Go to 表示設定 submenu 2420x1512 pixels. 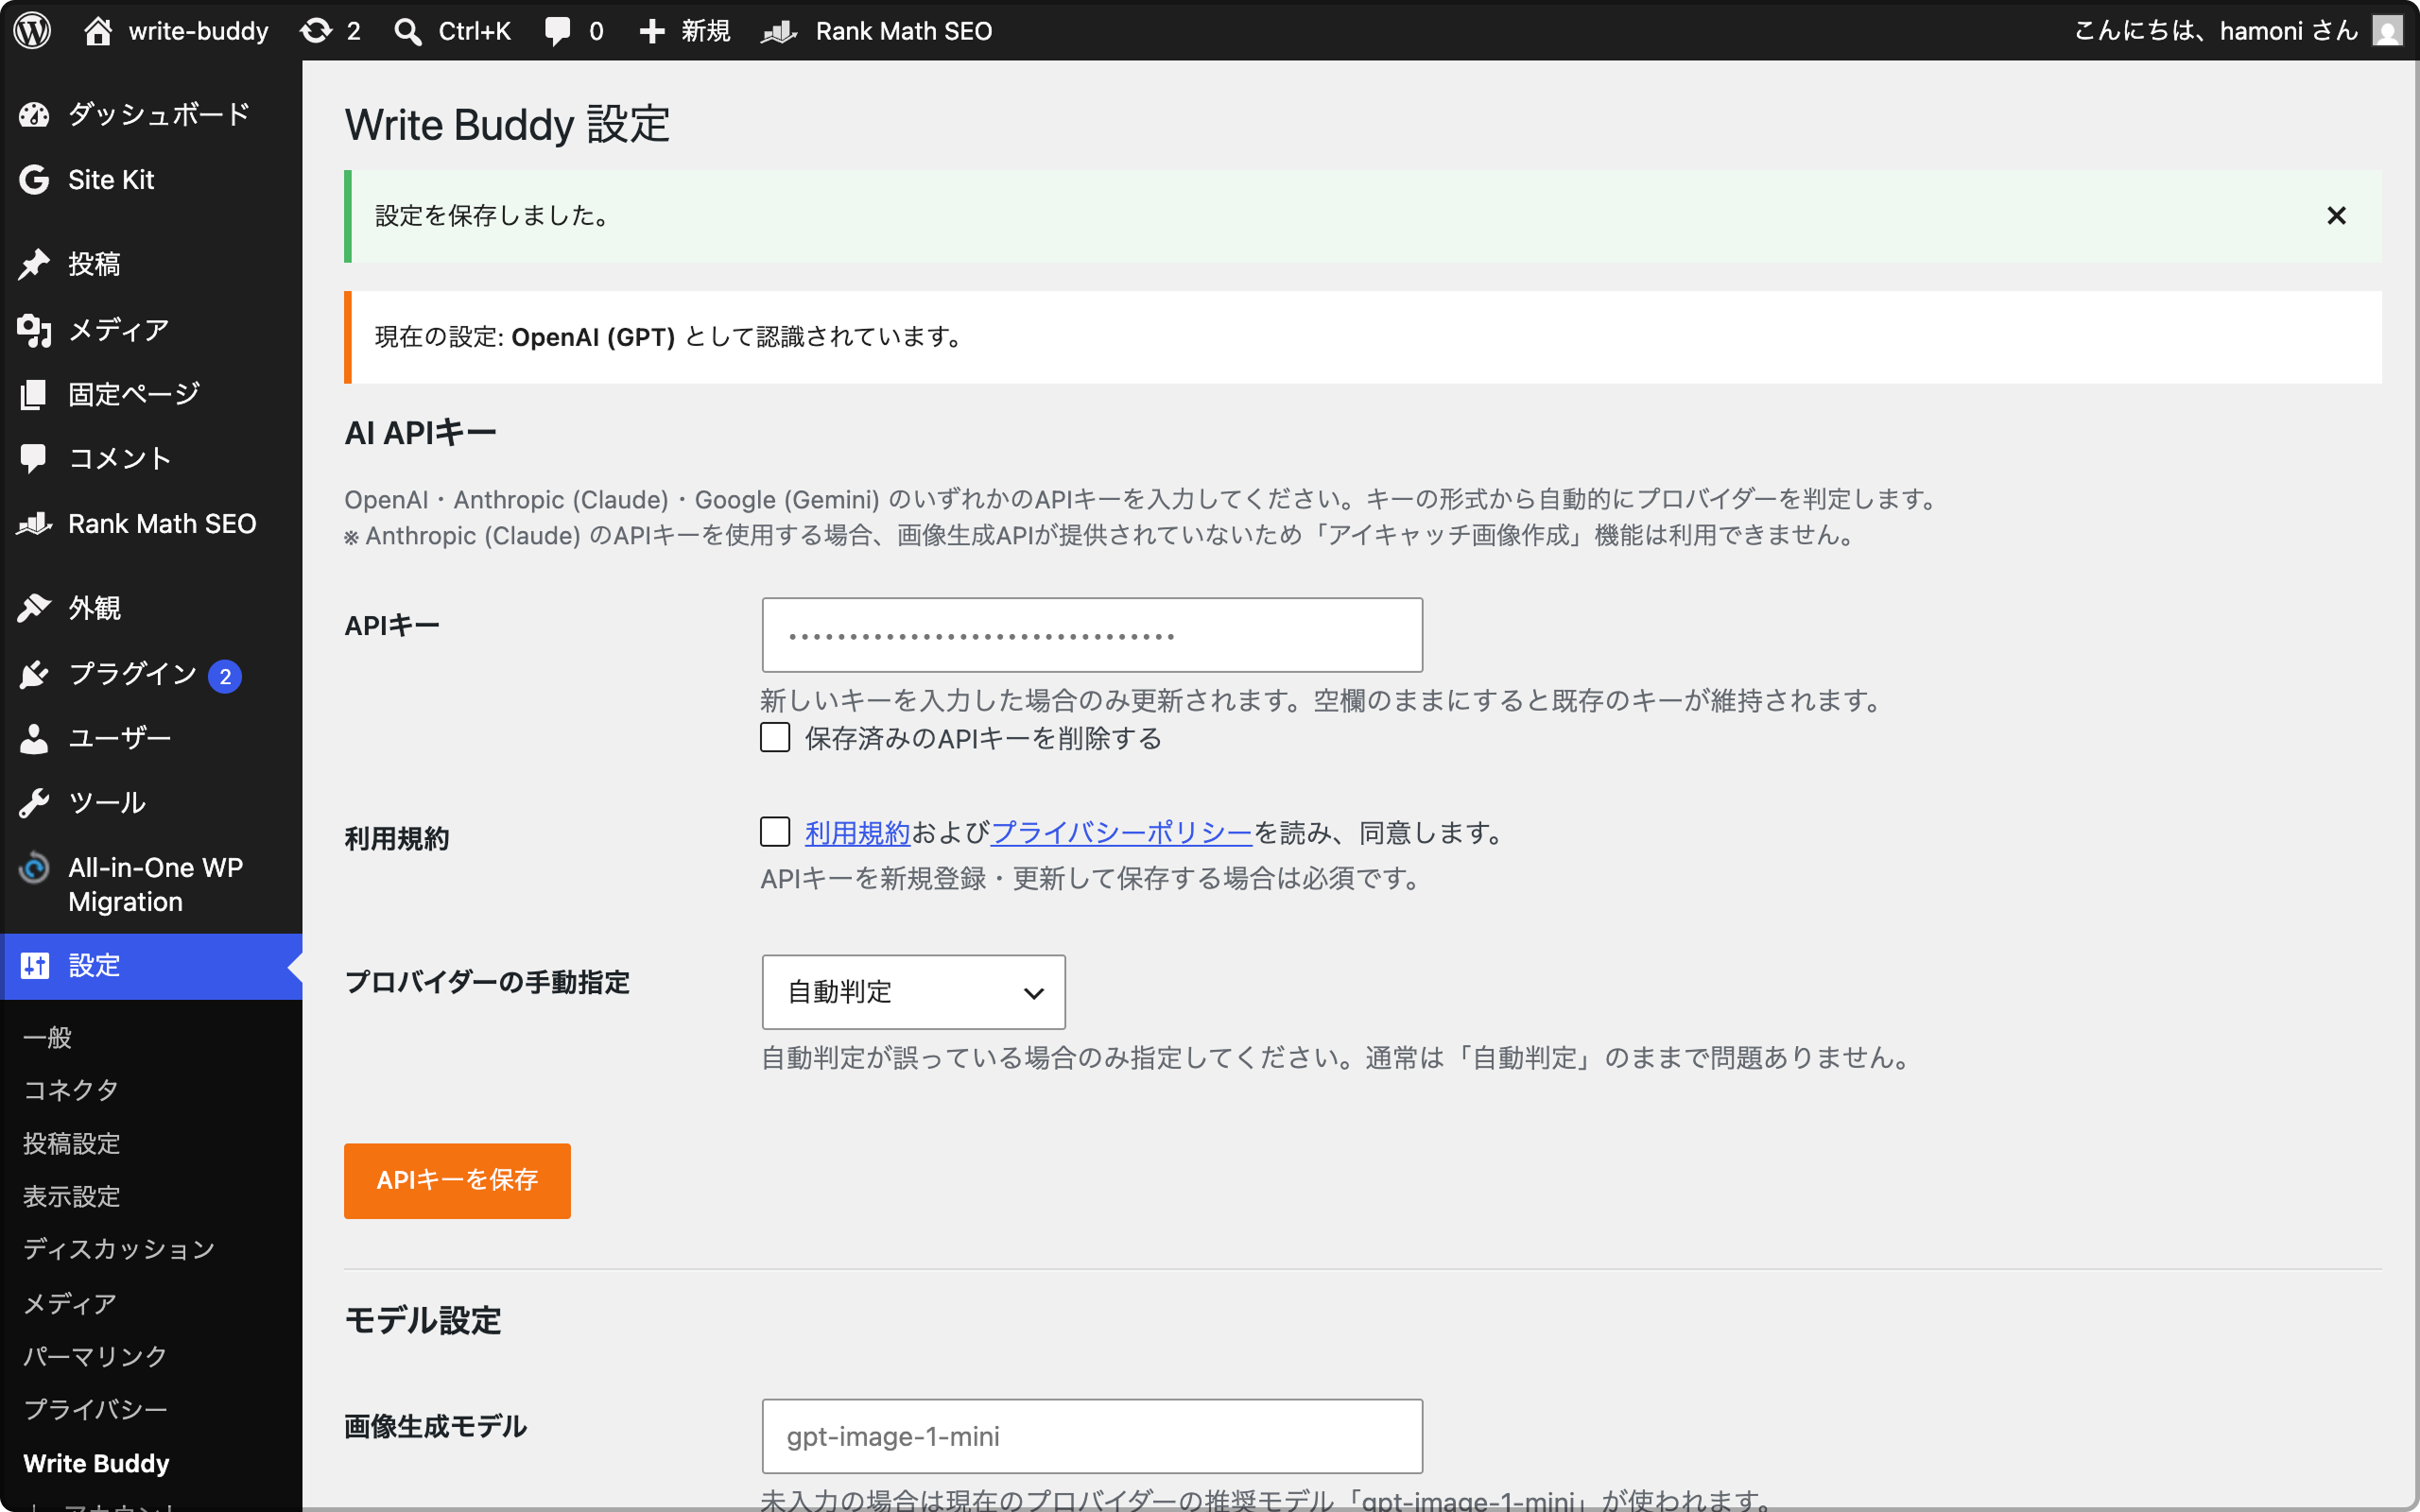(71, 1196)
